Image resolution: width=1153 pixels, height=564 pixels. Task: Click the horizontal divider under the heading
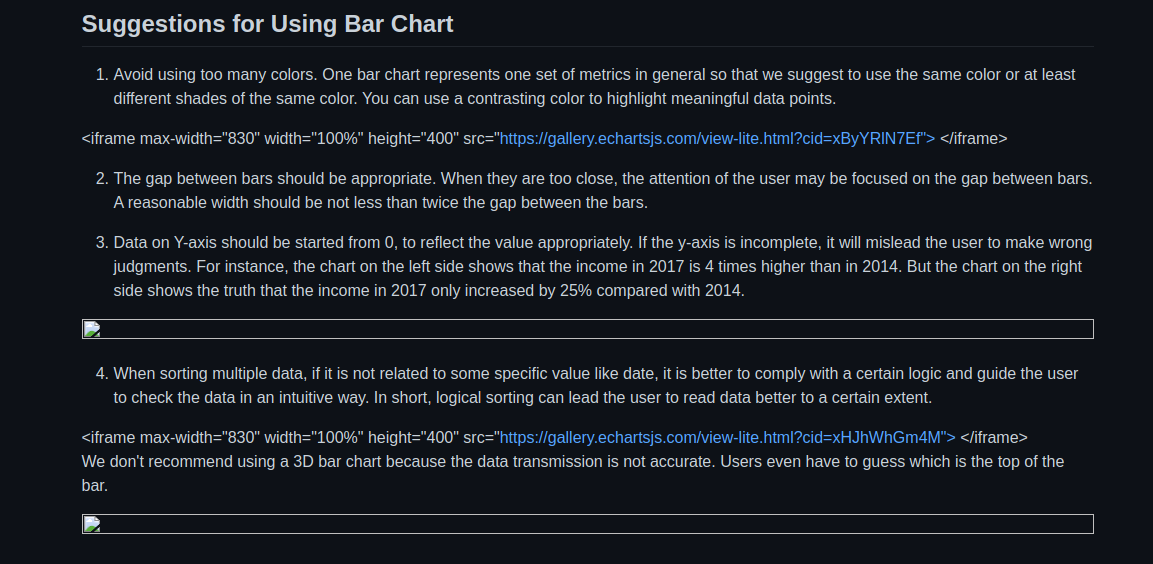pos(588,46)
